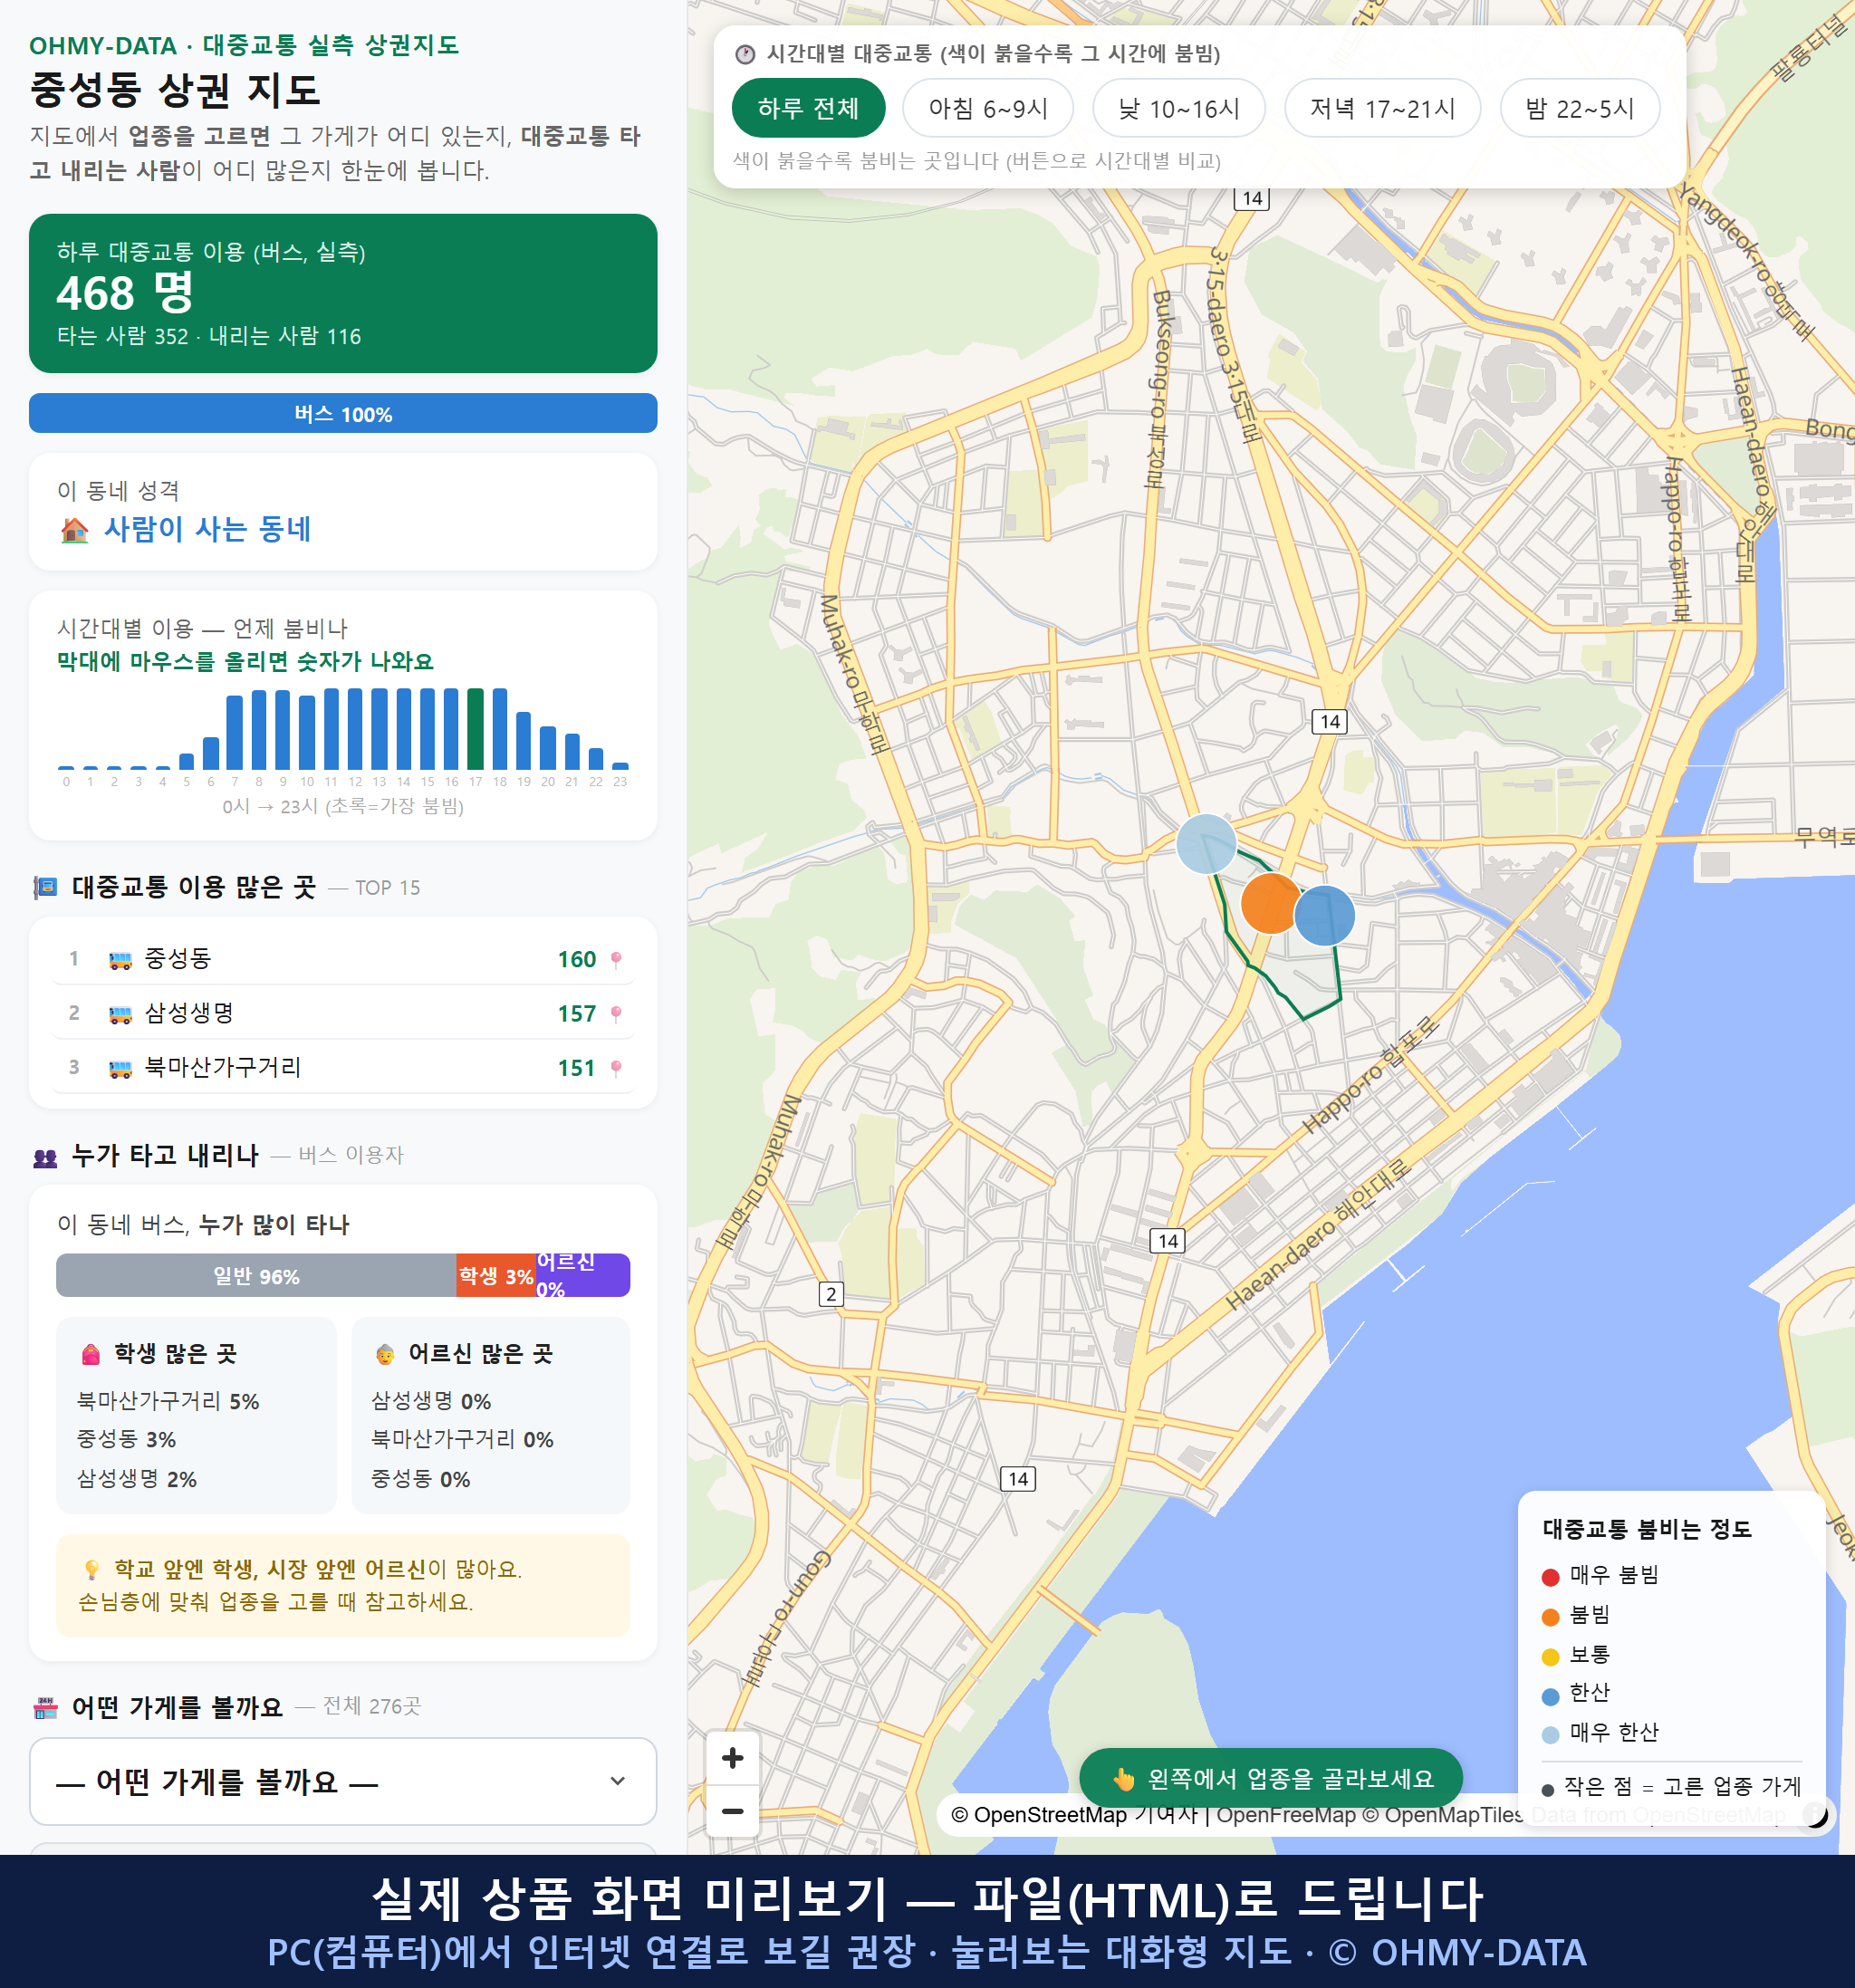Screen dimensions: 1855x1988
Task: Click the blue 한산 legend swatch
Action: pyautogui.click(x=1551, y=1696)
